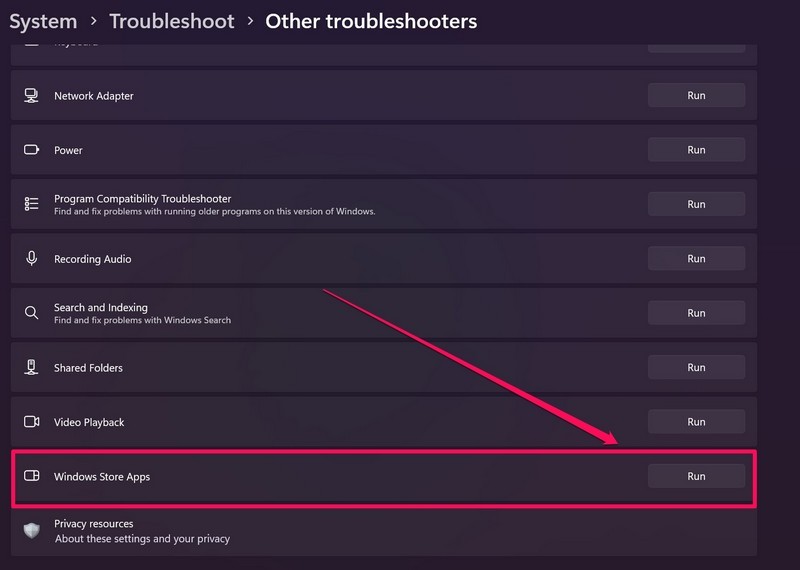The height and width of the screenshot is (570, 800).
Task: Run the Program Compatibility Troubleshooter
Action: [x=696, y=204]
